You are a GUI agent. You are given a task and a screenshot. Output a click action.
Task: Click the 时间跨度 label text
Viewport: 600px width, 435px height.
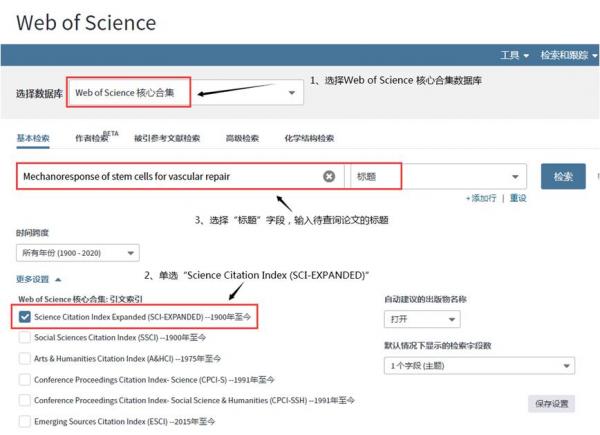[33, 233]
